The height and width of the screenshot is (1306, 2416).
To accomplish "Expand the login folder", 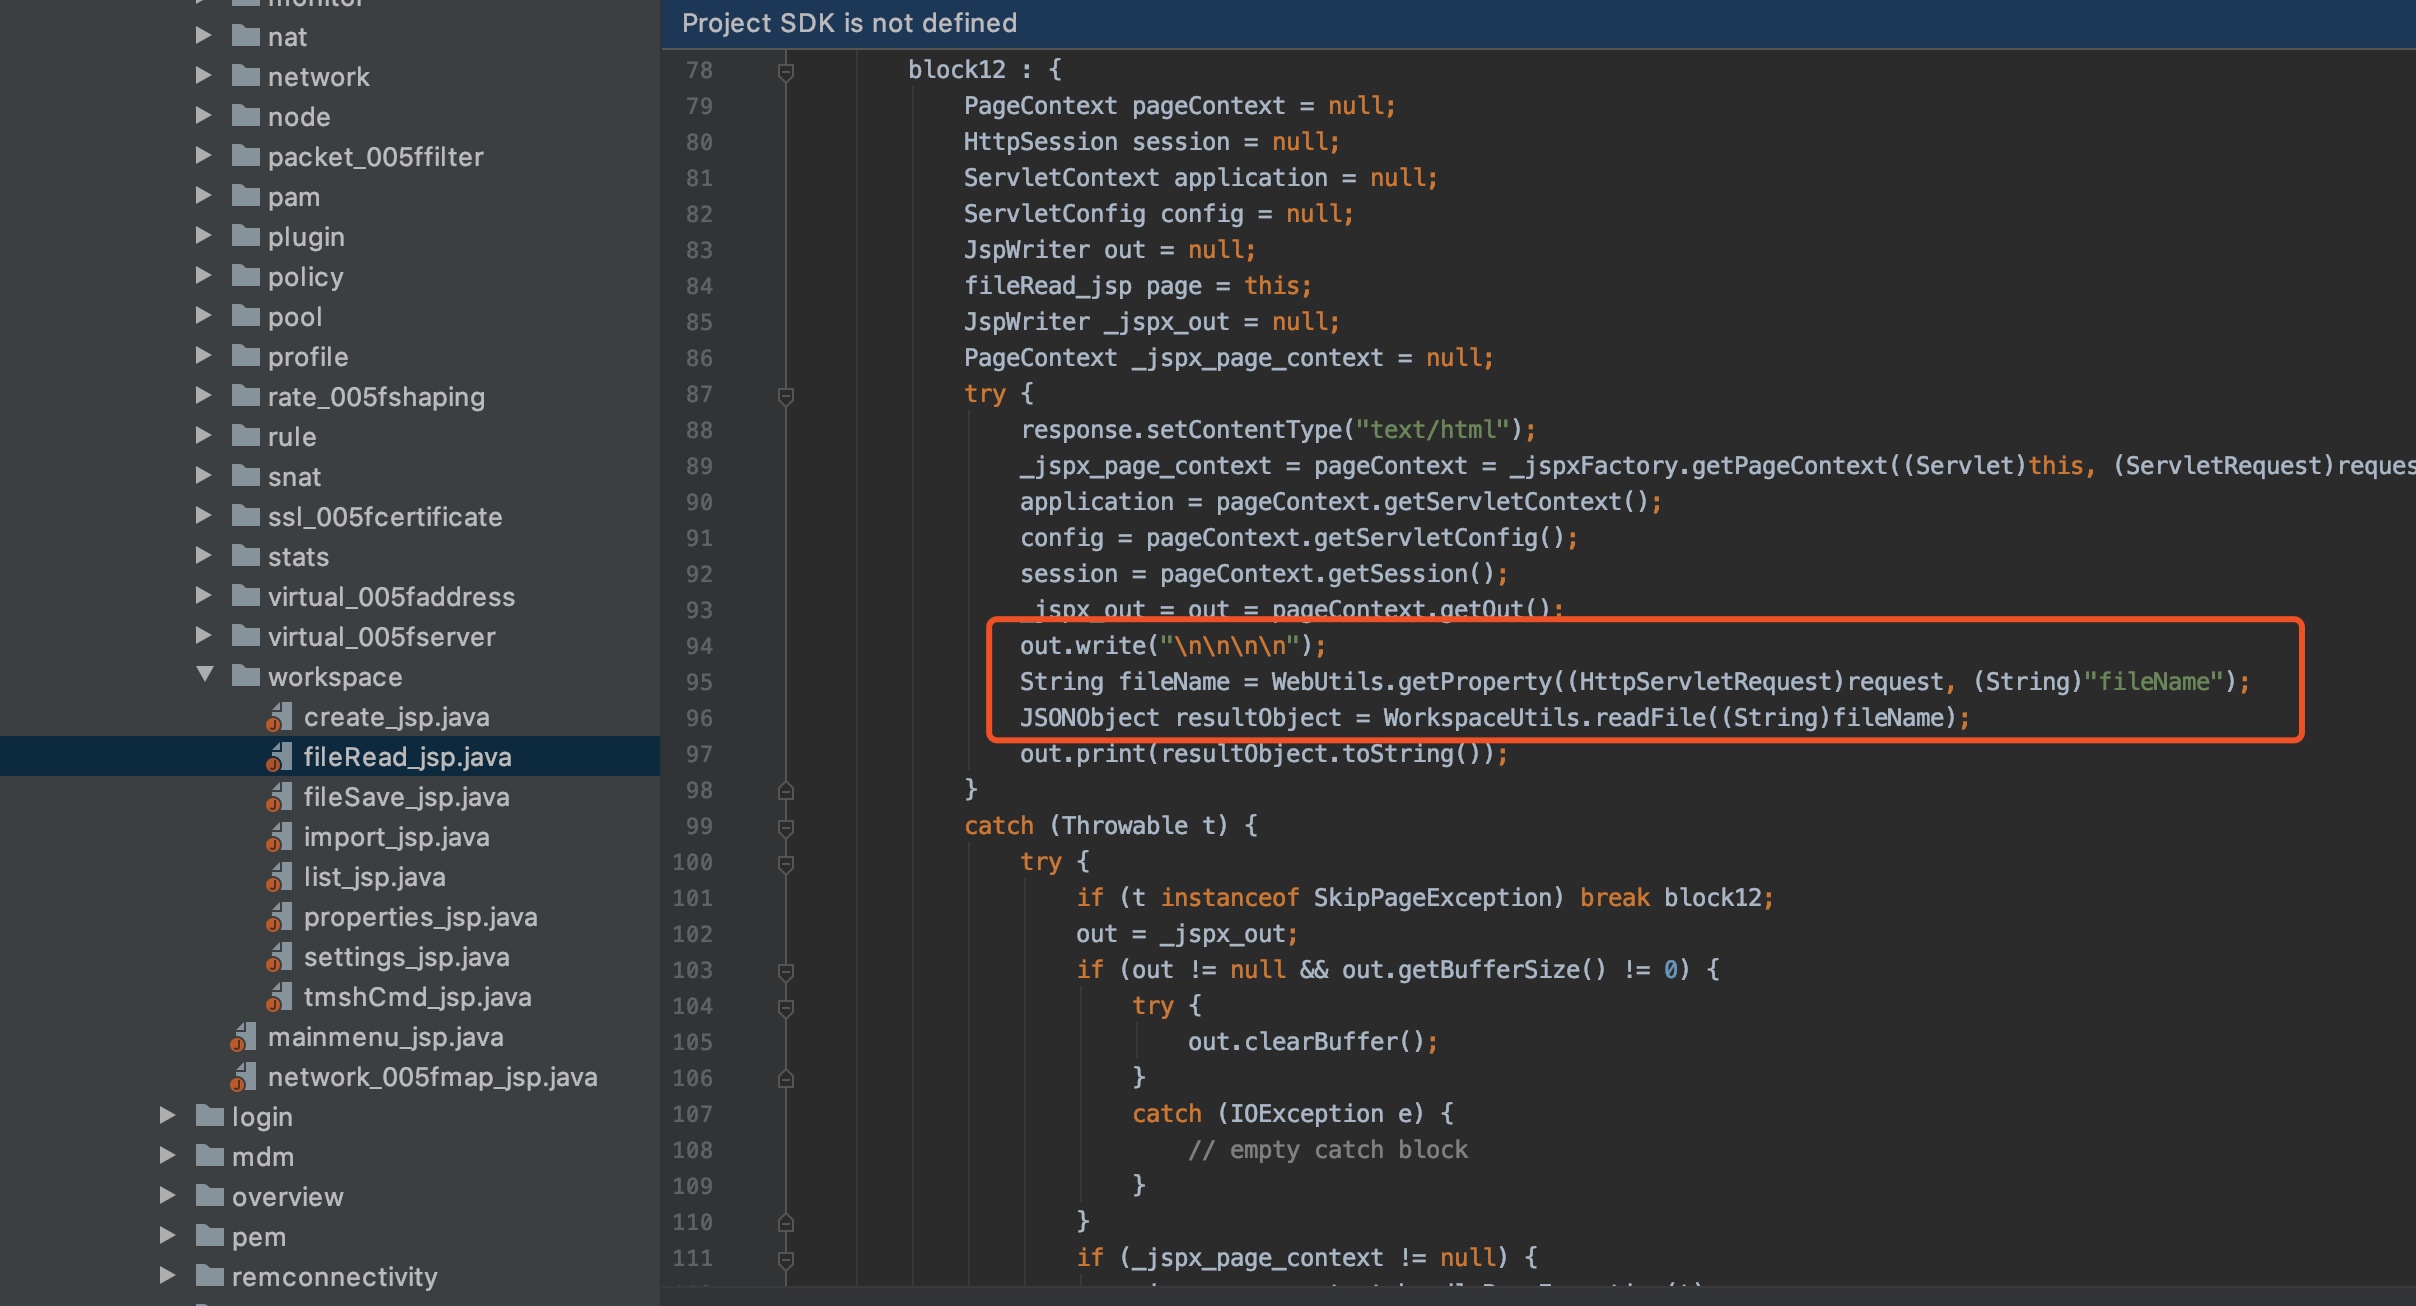I will point(168,1115).
